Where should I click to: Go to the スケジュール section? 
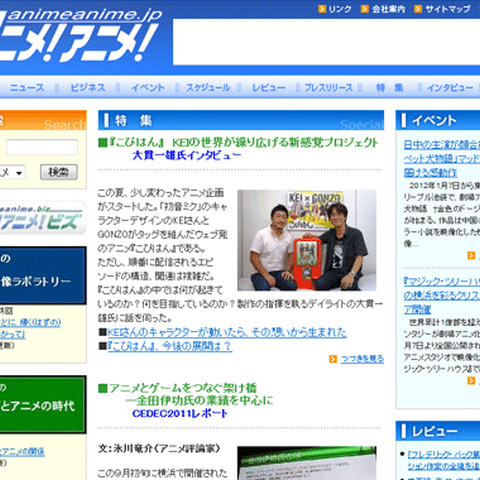[x=208, y=88]
